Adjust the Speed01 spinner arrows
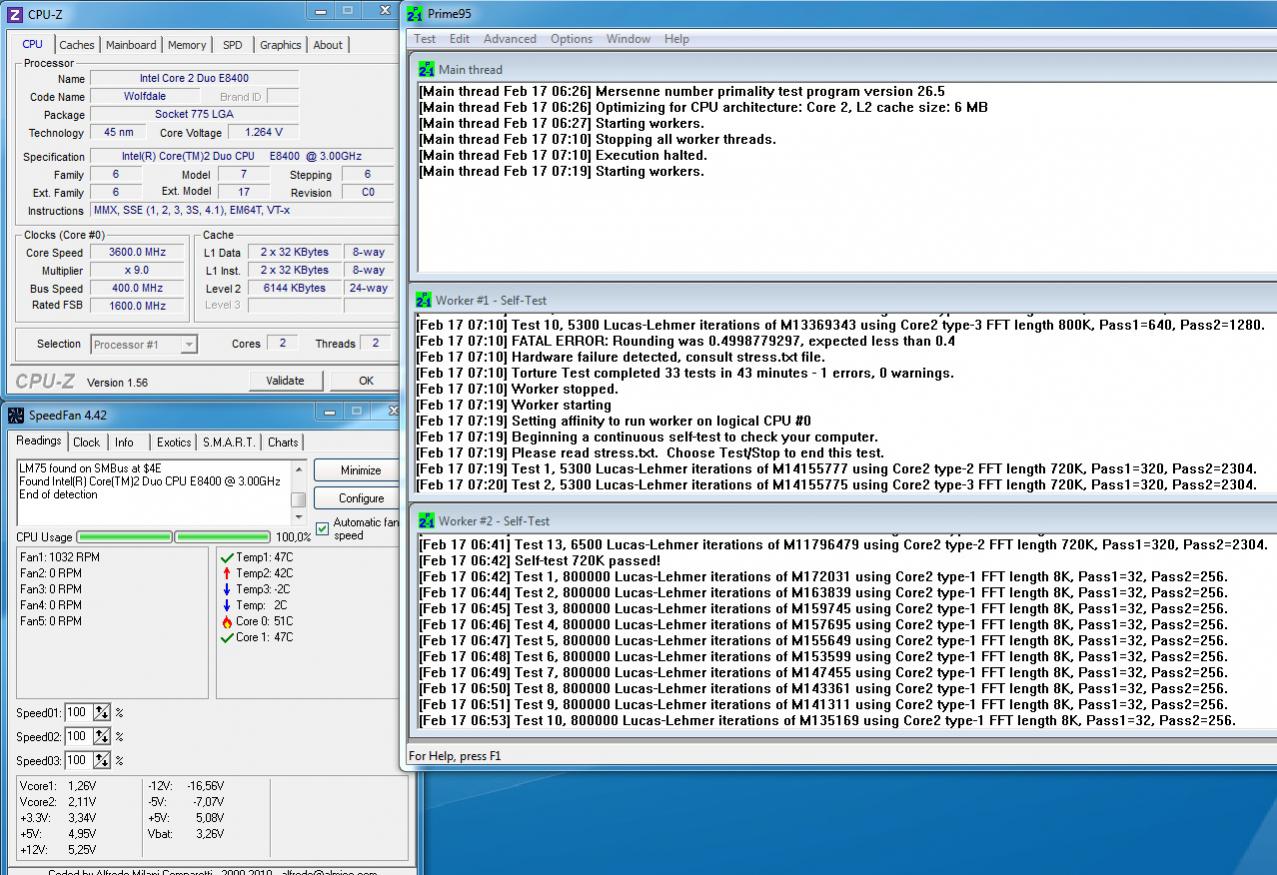1277x875 pixels. pos(102,713)
